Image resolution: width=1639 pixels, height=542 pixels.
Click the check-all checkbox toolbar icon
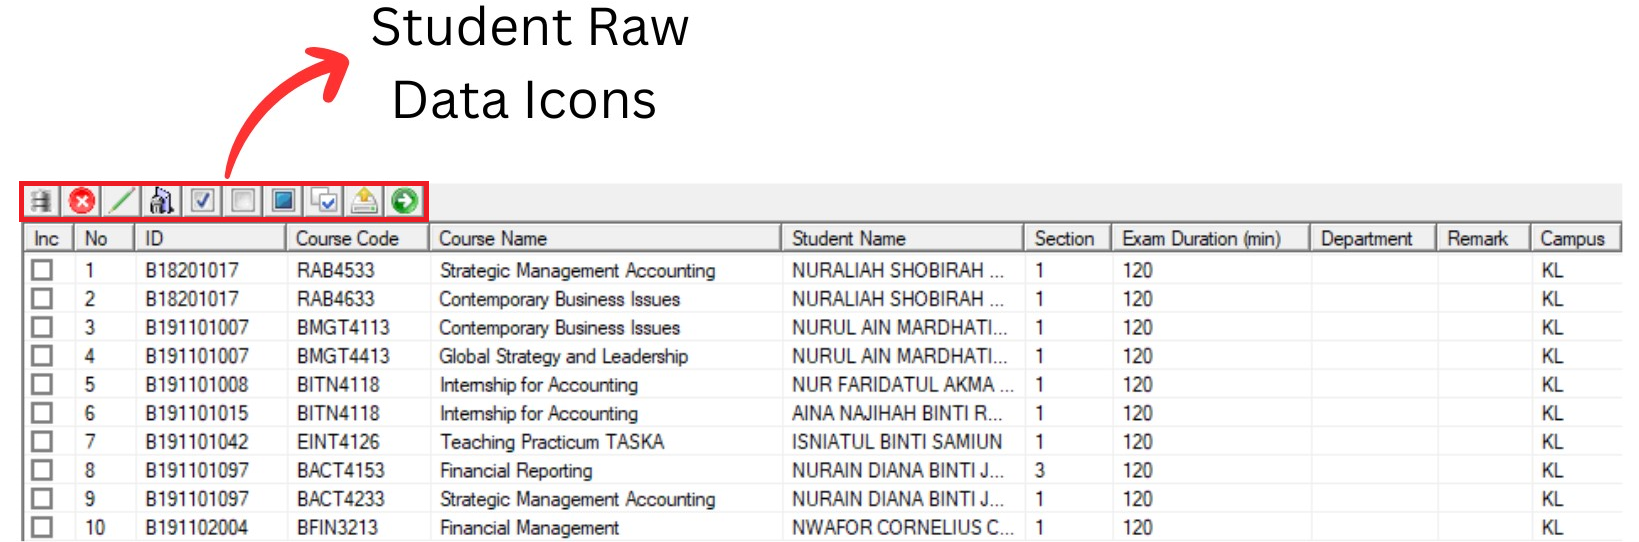click(x=202, y=201)
